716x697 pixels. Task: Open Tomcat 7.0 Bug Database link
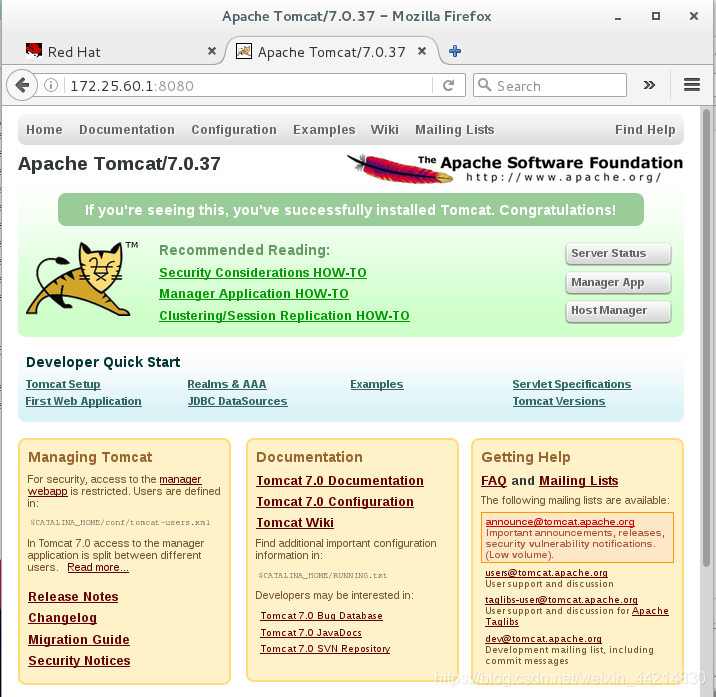[x=321, y=616]
